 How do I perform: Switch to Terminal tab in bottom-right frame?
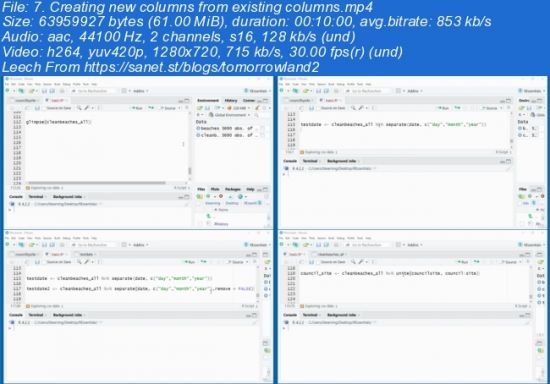(310, 315)
